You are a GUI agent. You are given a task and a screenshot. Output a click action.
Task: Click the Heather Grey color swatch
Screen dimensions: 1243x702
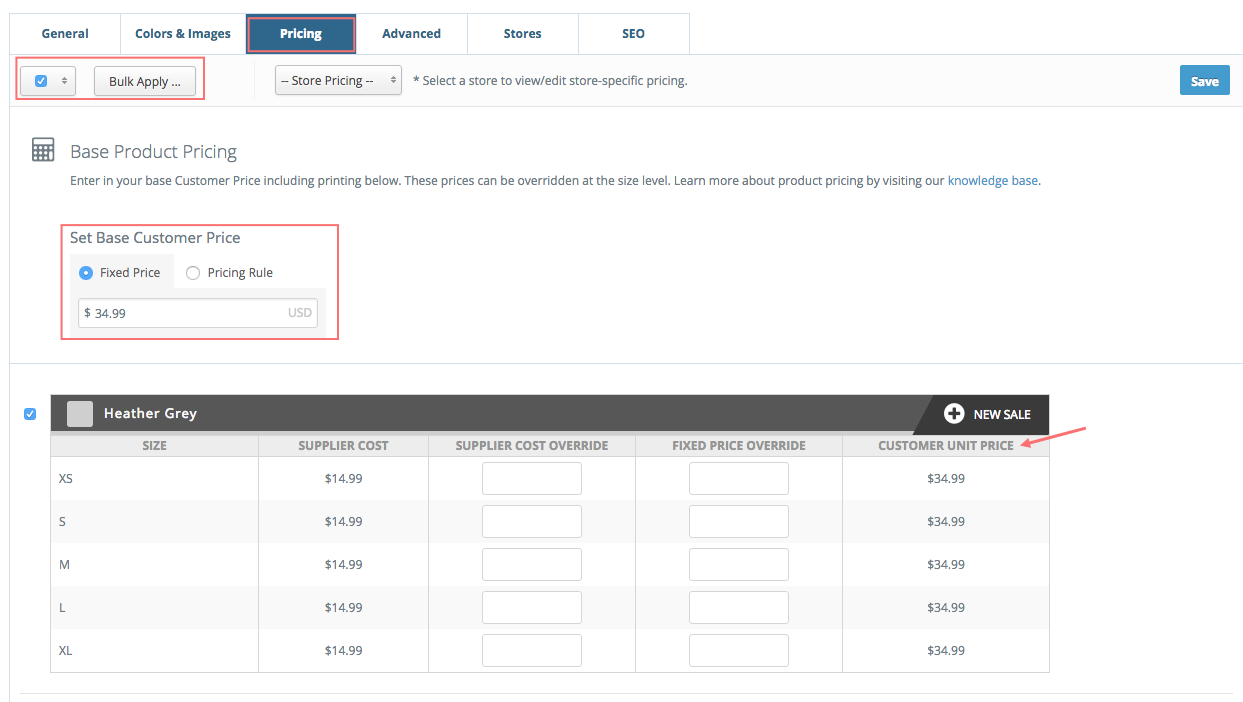coord(80,414)
